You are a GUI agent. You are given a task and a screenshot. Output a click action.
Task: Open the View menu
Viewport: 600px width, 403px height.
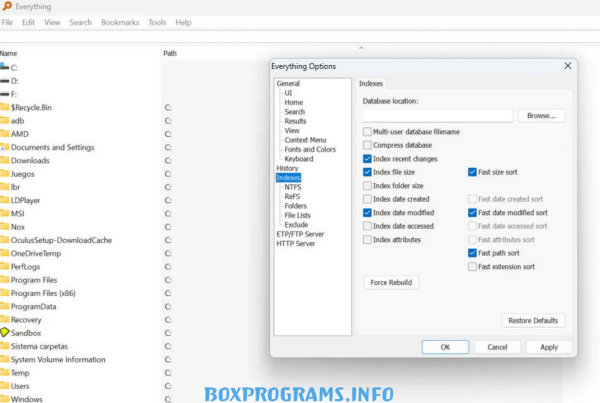point(52,23)
